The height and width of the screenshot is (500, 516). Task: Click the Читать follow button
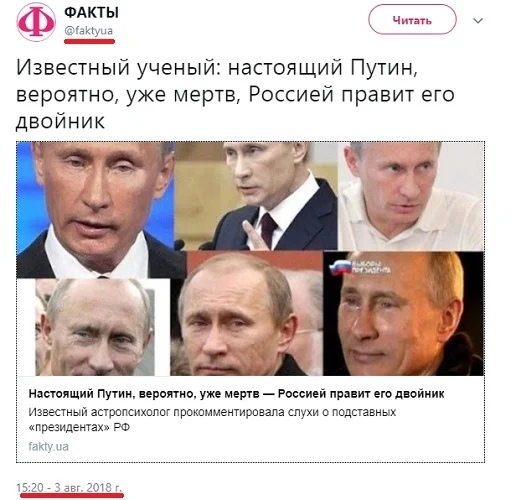[x=412, y=20]
